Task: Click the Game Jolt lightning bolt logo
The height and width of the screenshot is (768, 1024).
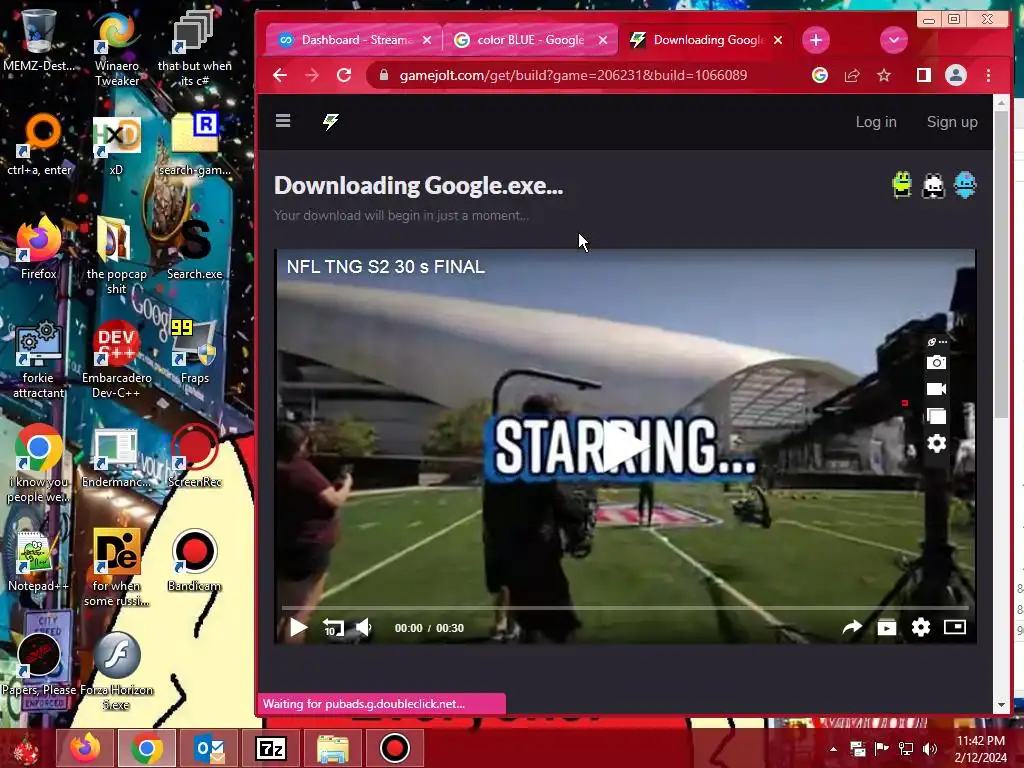Action: [x=330, y=121]
